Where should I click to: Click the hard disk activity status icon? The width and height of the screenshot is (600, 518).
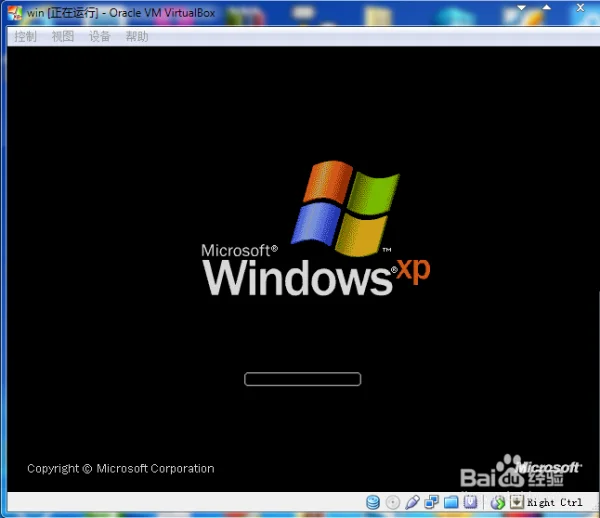pyautogui.click(x=373, y=502)
